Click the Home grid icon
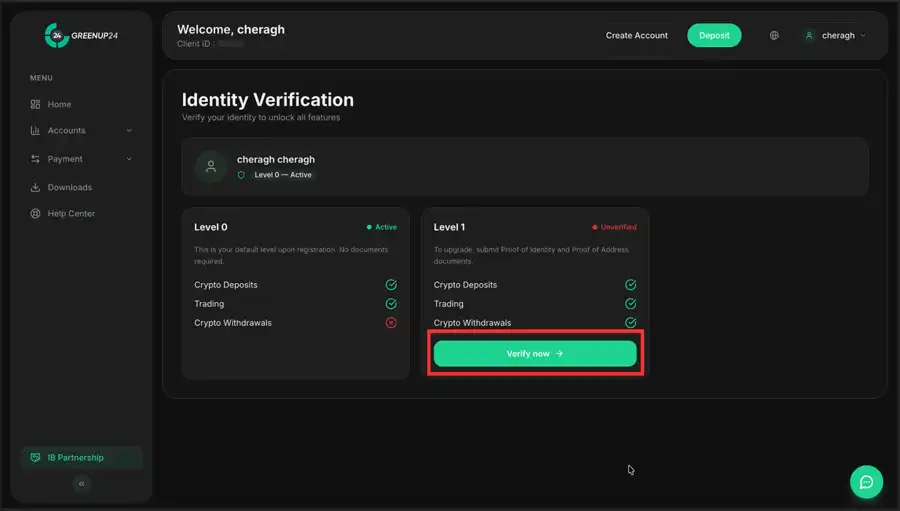The image size is (900, 511). pos(35,104)
